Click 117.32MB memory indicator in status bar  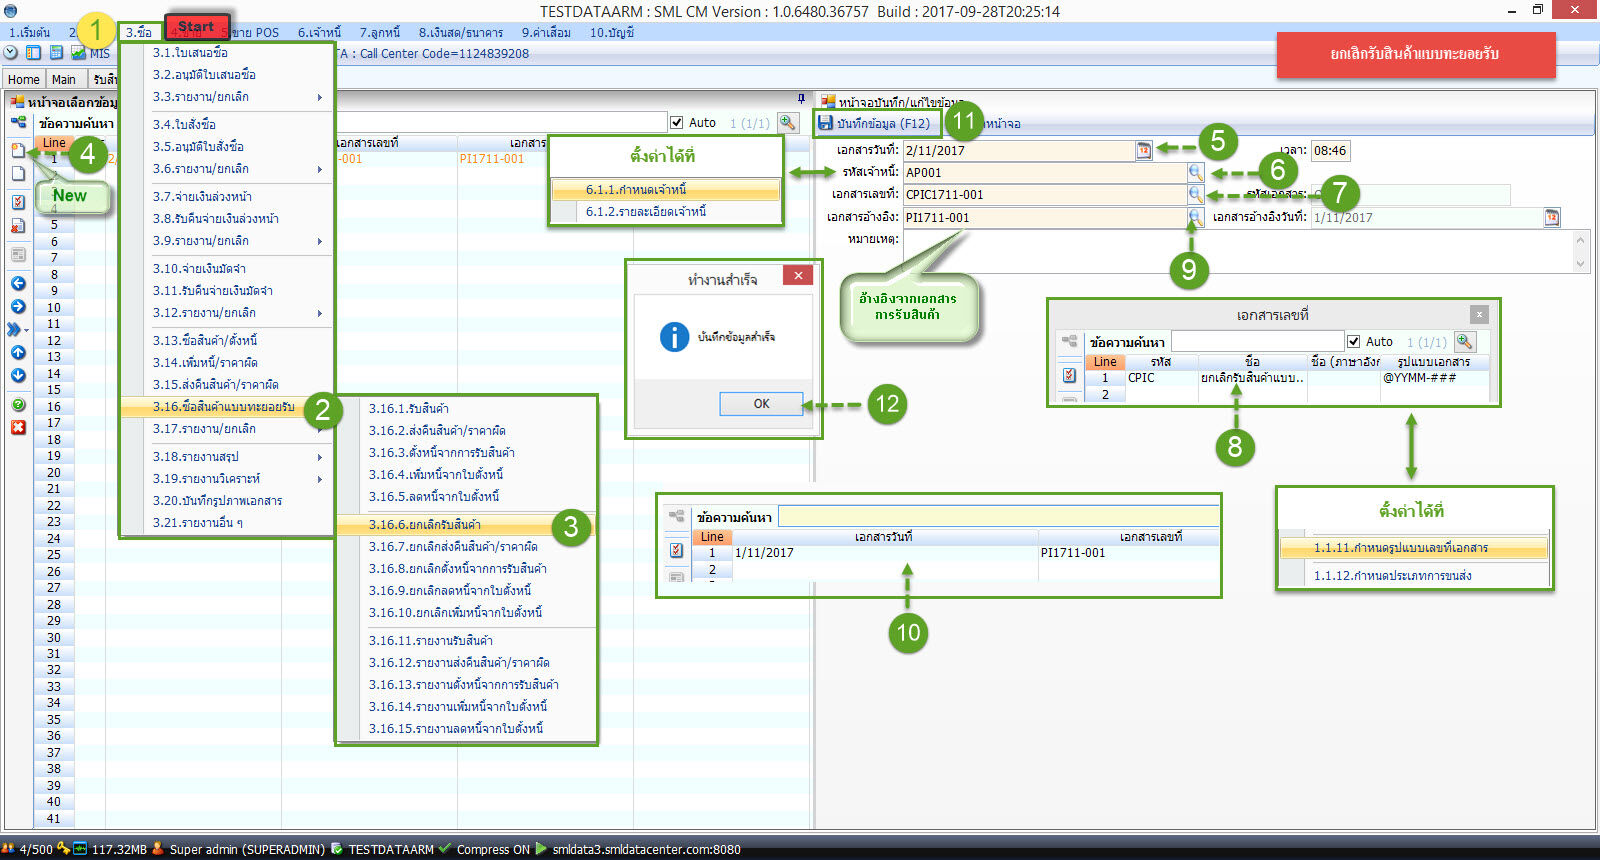coord(119,849)
